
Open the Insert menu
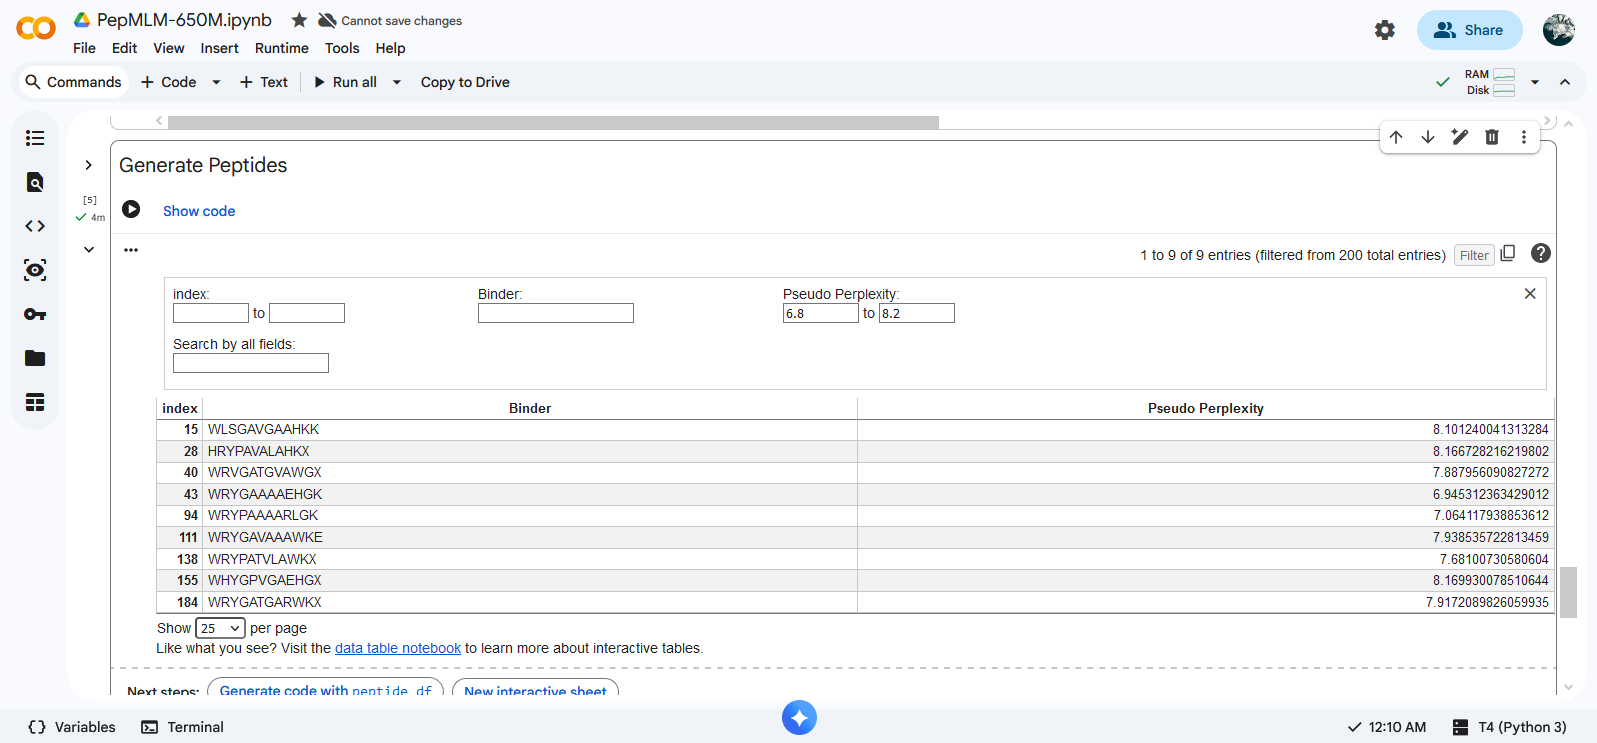(219, 48)
